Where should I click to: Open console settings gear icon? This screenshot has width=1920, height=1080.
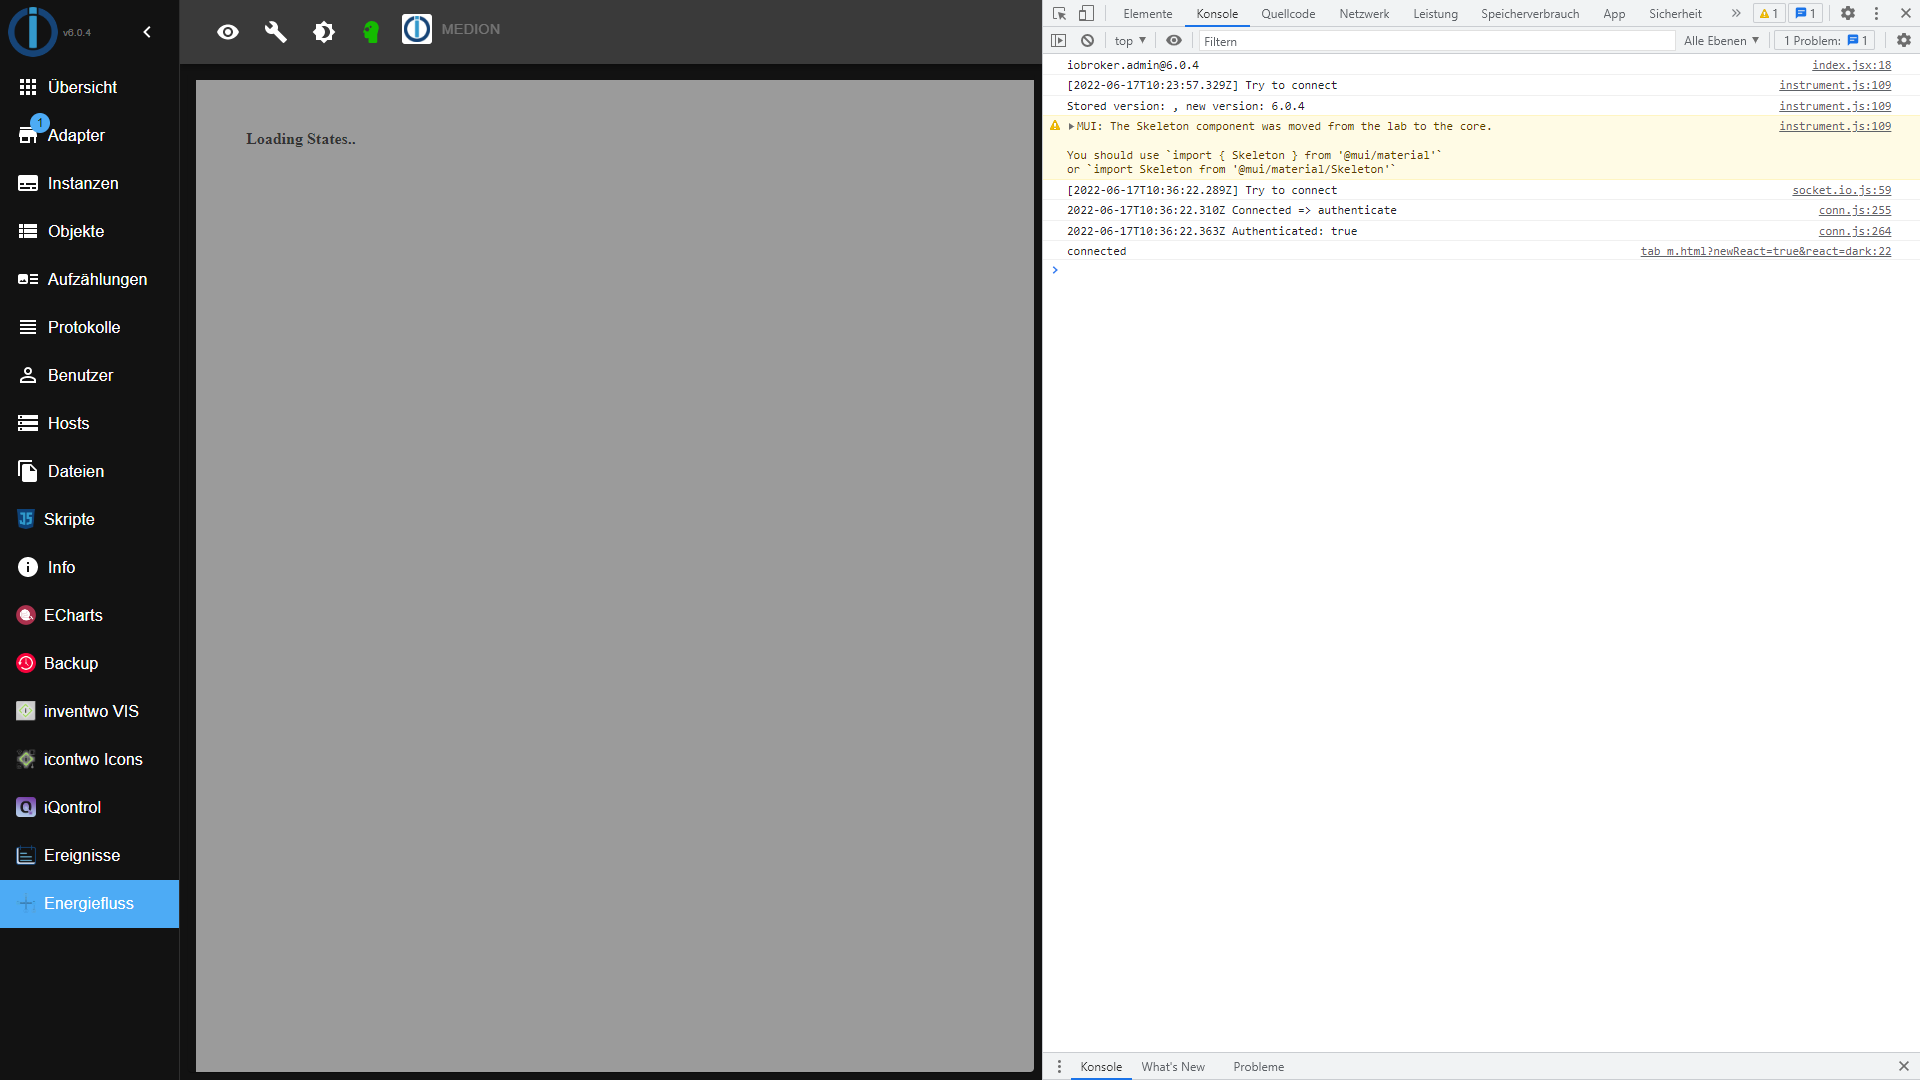tap(1904, 41)
